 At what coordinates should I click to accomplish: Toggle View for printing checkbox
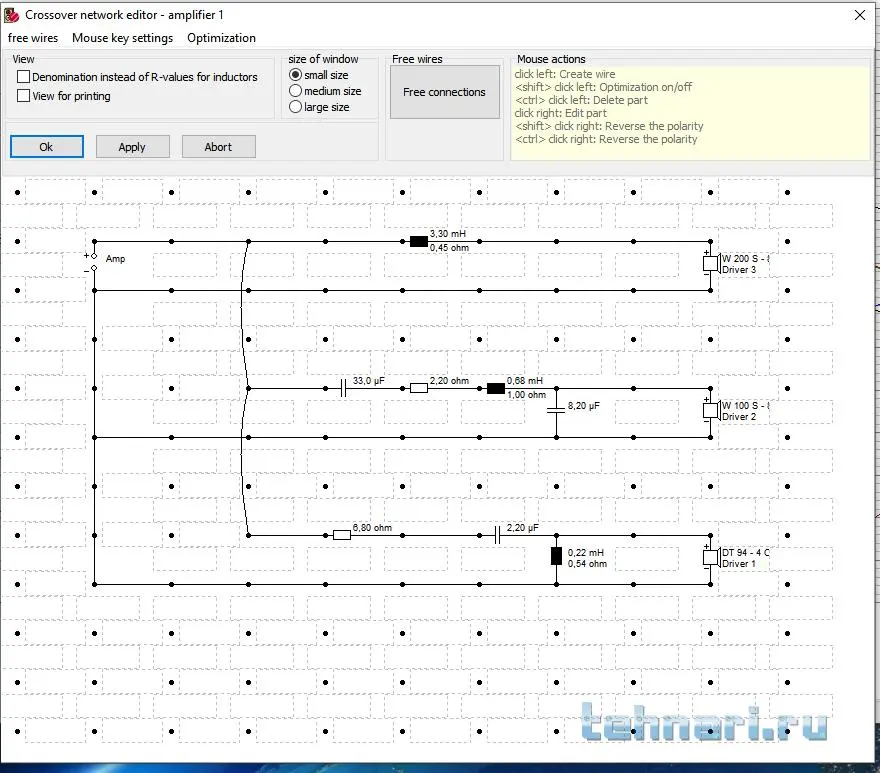[24, 96]
